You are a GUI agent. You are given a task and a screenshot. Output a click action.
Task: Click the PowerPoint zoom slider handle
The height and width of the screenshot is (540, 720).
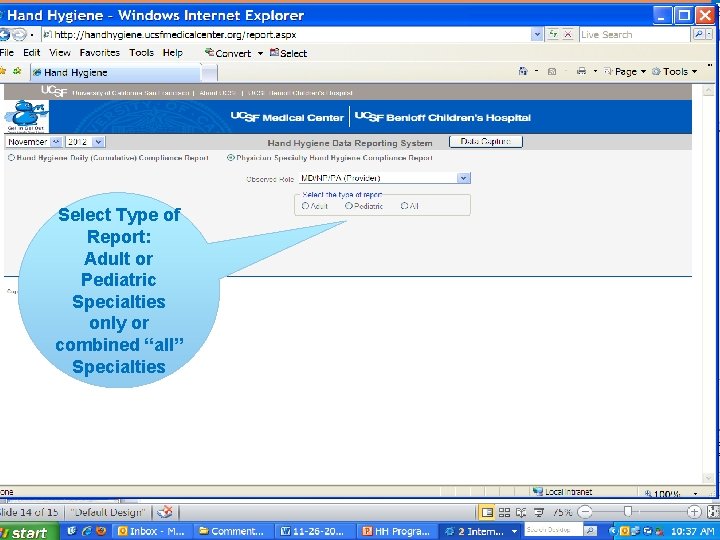pos(628,512)
